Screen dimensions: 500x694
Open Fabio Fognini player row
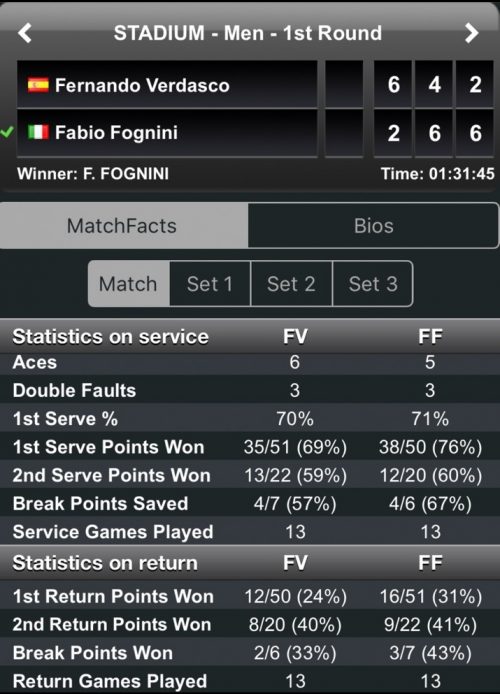point(167,133)
